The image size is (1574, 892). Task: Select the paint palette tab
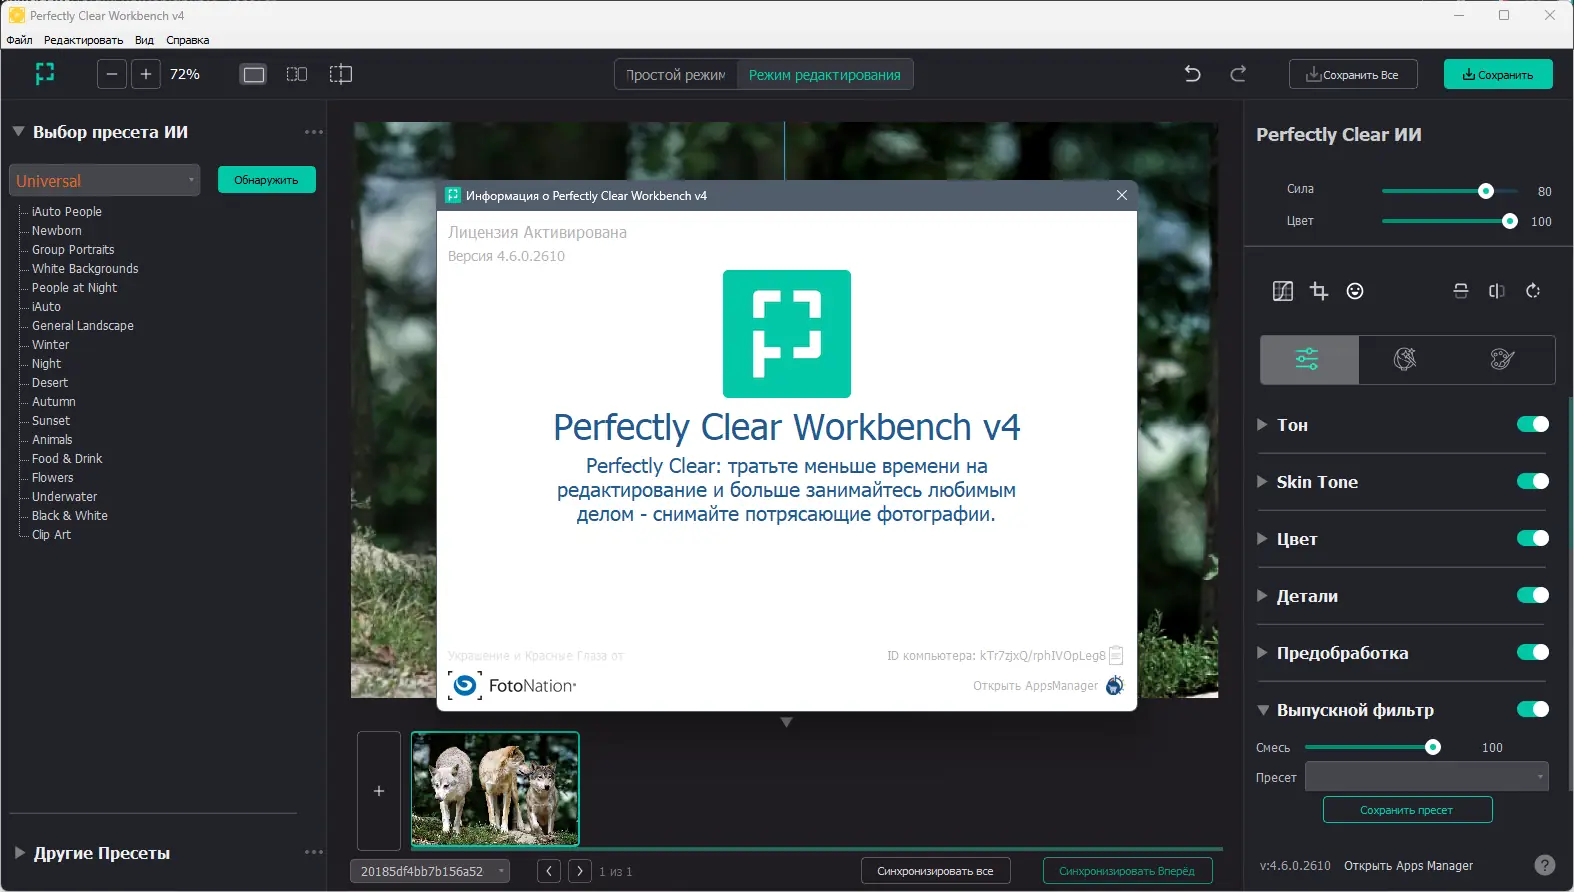[x=1502, y=359]
